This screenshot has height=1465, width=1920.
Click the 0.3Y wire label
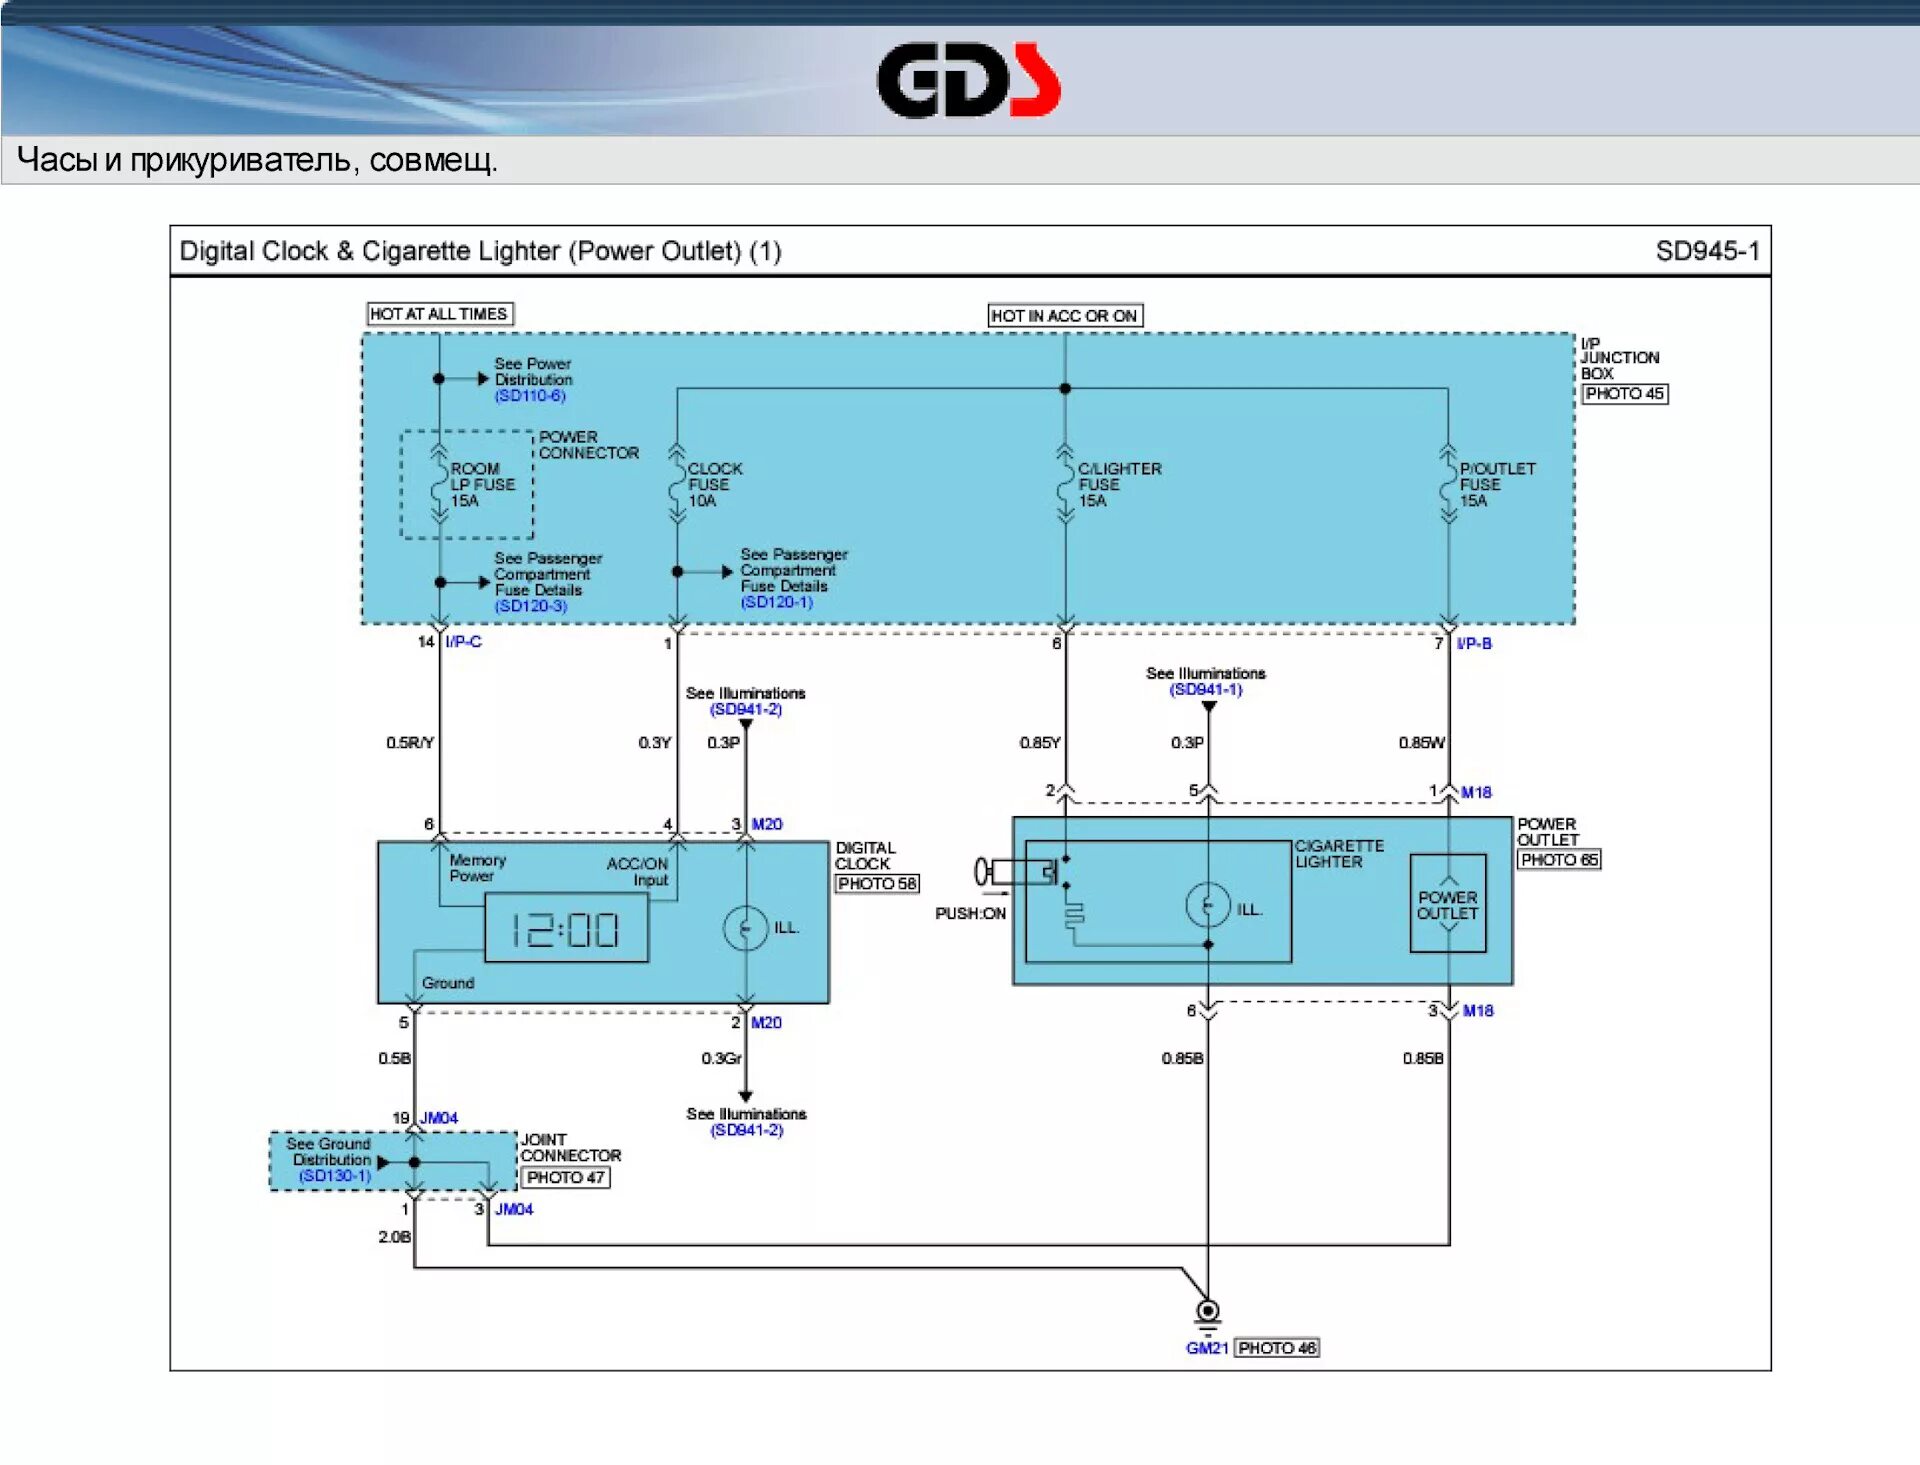(655, 743)
